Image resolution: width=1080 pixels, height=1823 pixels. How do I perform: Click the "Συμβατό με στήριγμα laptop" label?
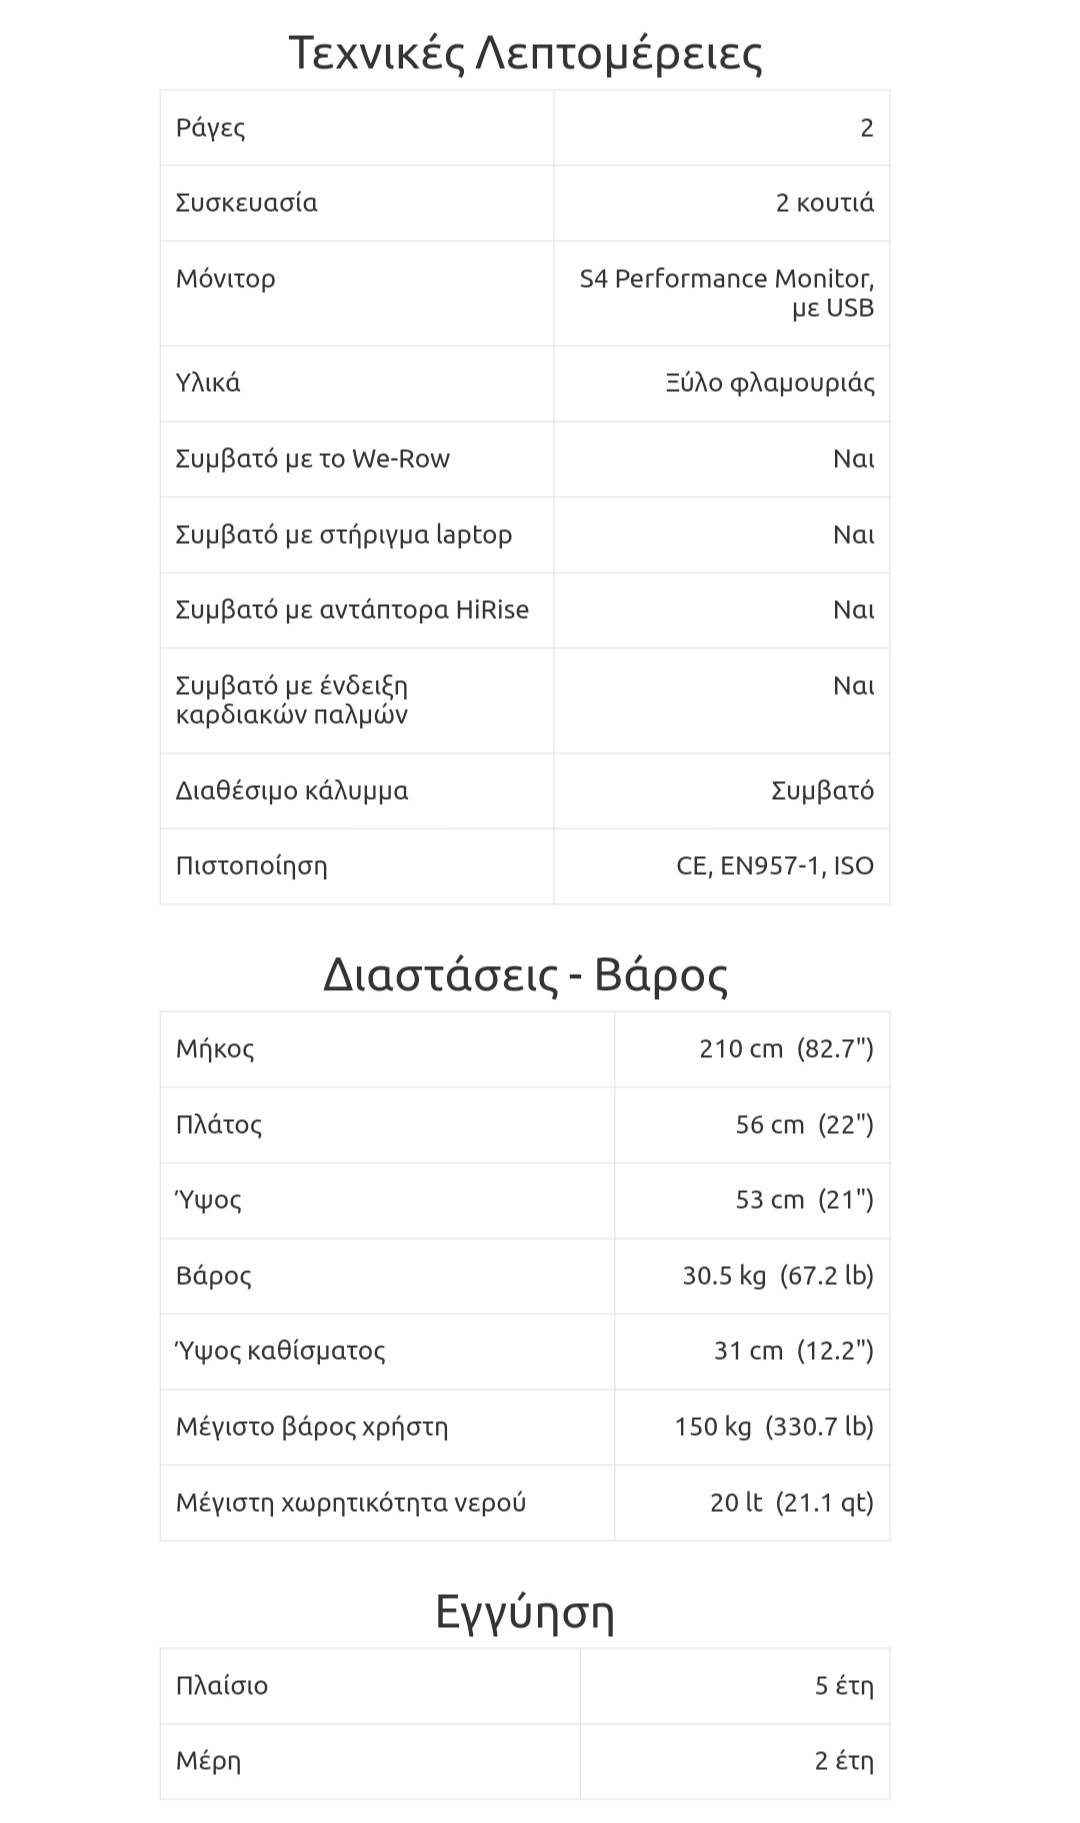[344, 535]
